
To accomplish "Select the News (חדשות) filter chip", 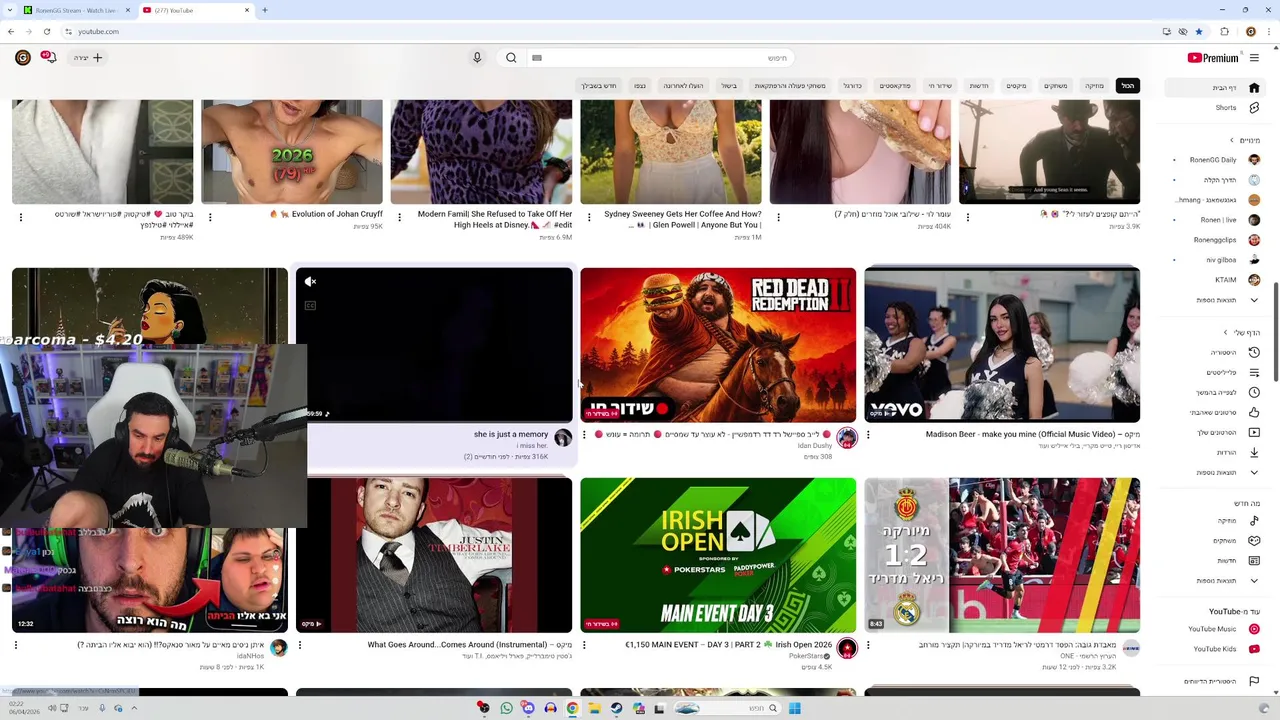I will (x=979, y=86).
